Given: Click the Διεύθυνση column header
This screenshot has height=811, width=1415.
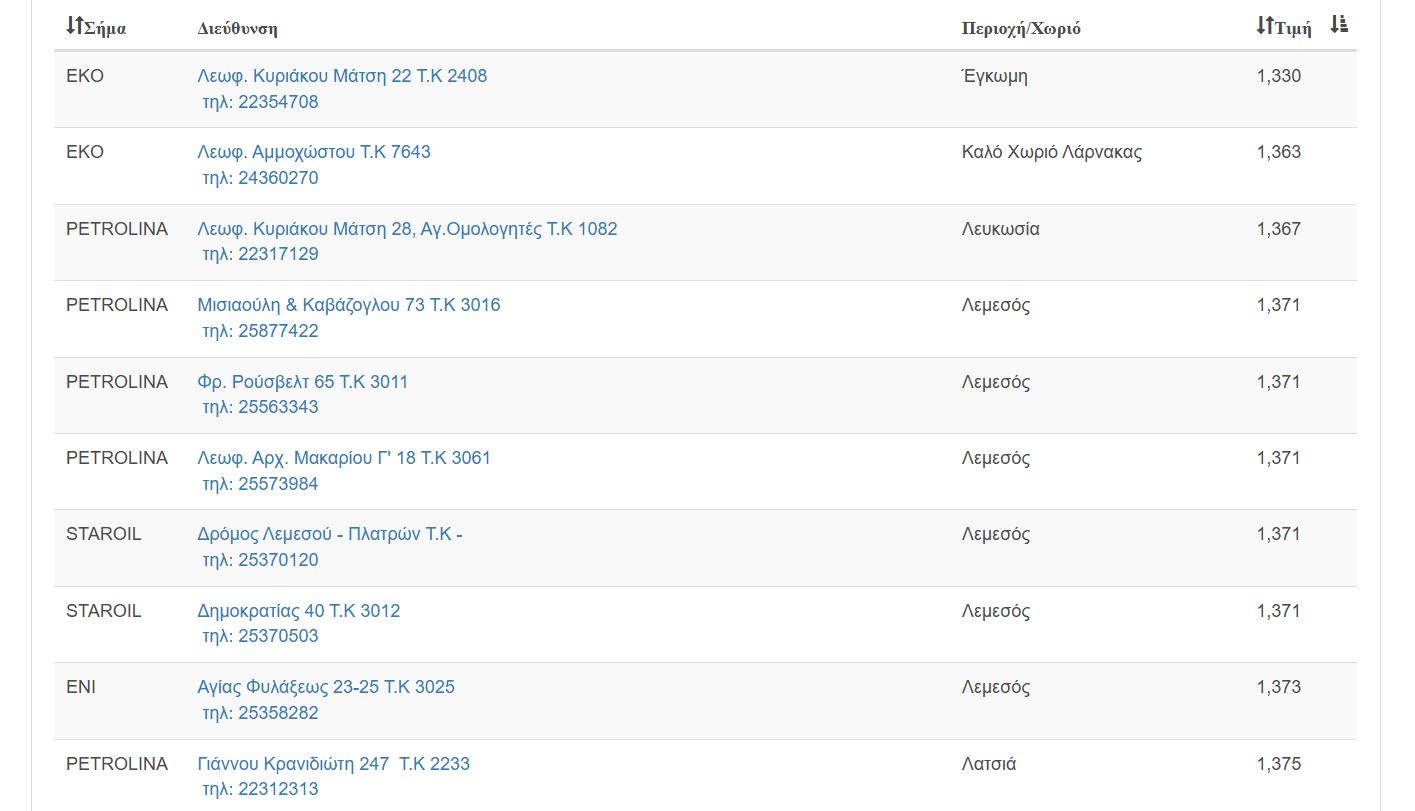Looking at the screenshot, I should (x=237, y=28).
